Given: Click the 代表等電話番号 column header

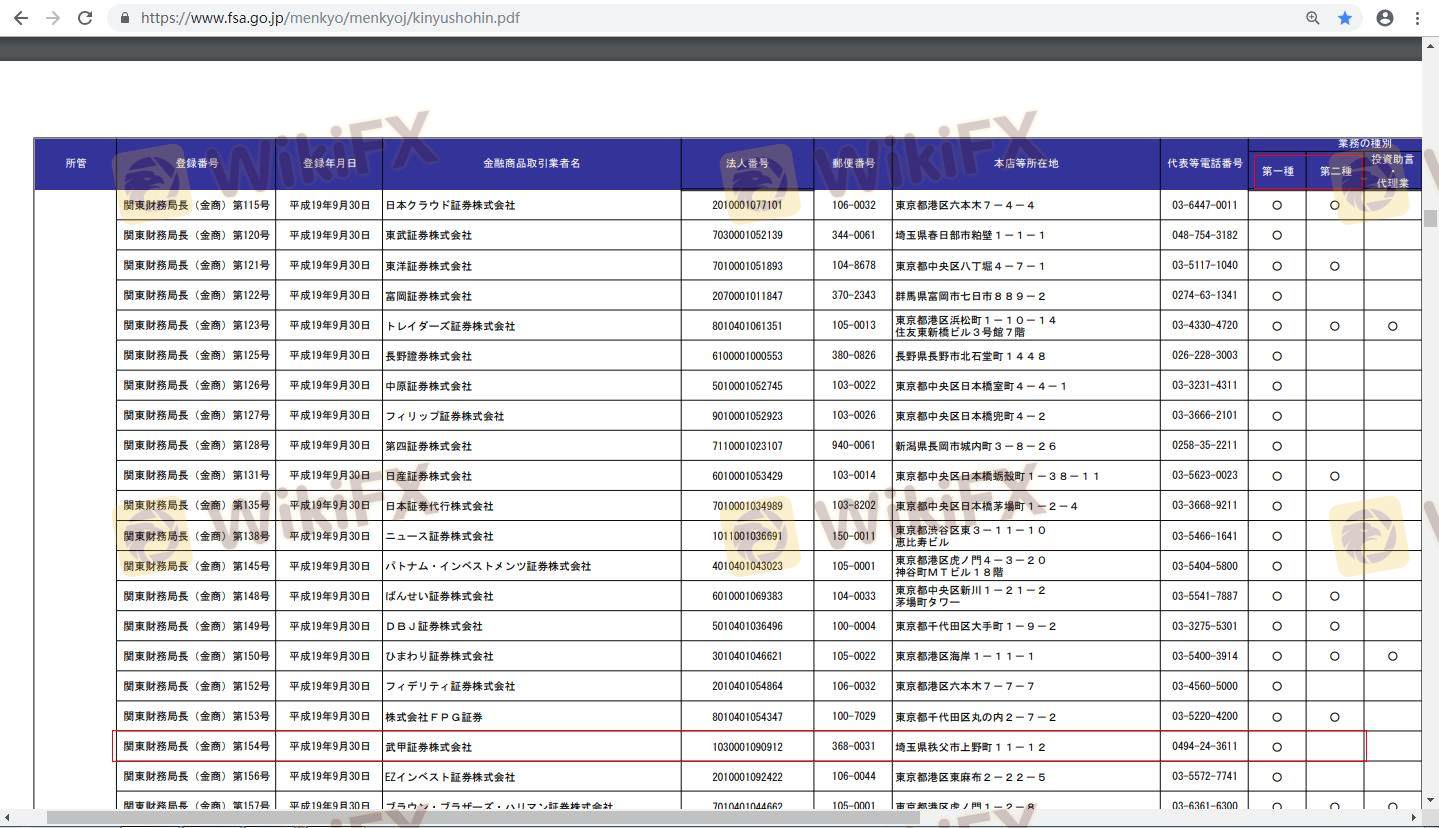Looking at the screenshot, I should 1205,163.
